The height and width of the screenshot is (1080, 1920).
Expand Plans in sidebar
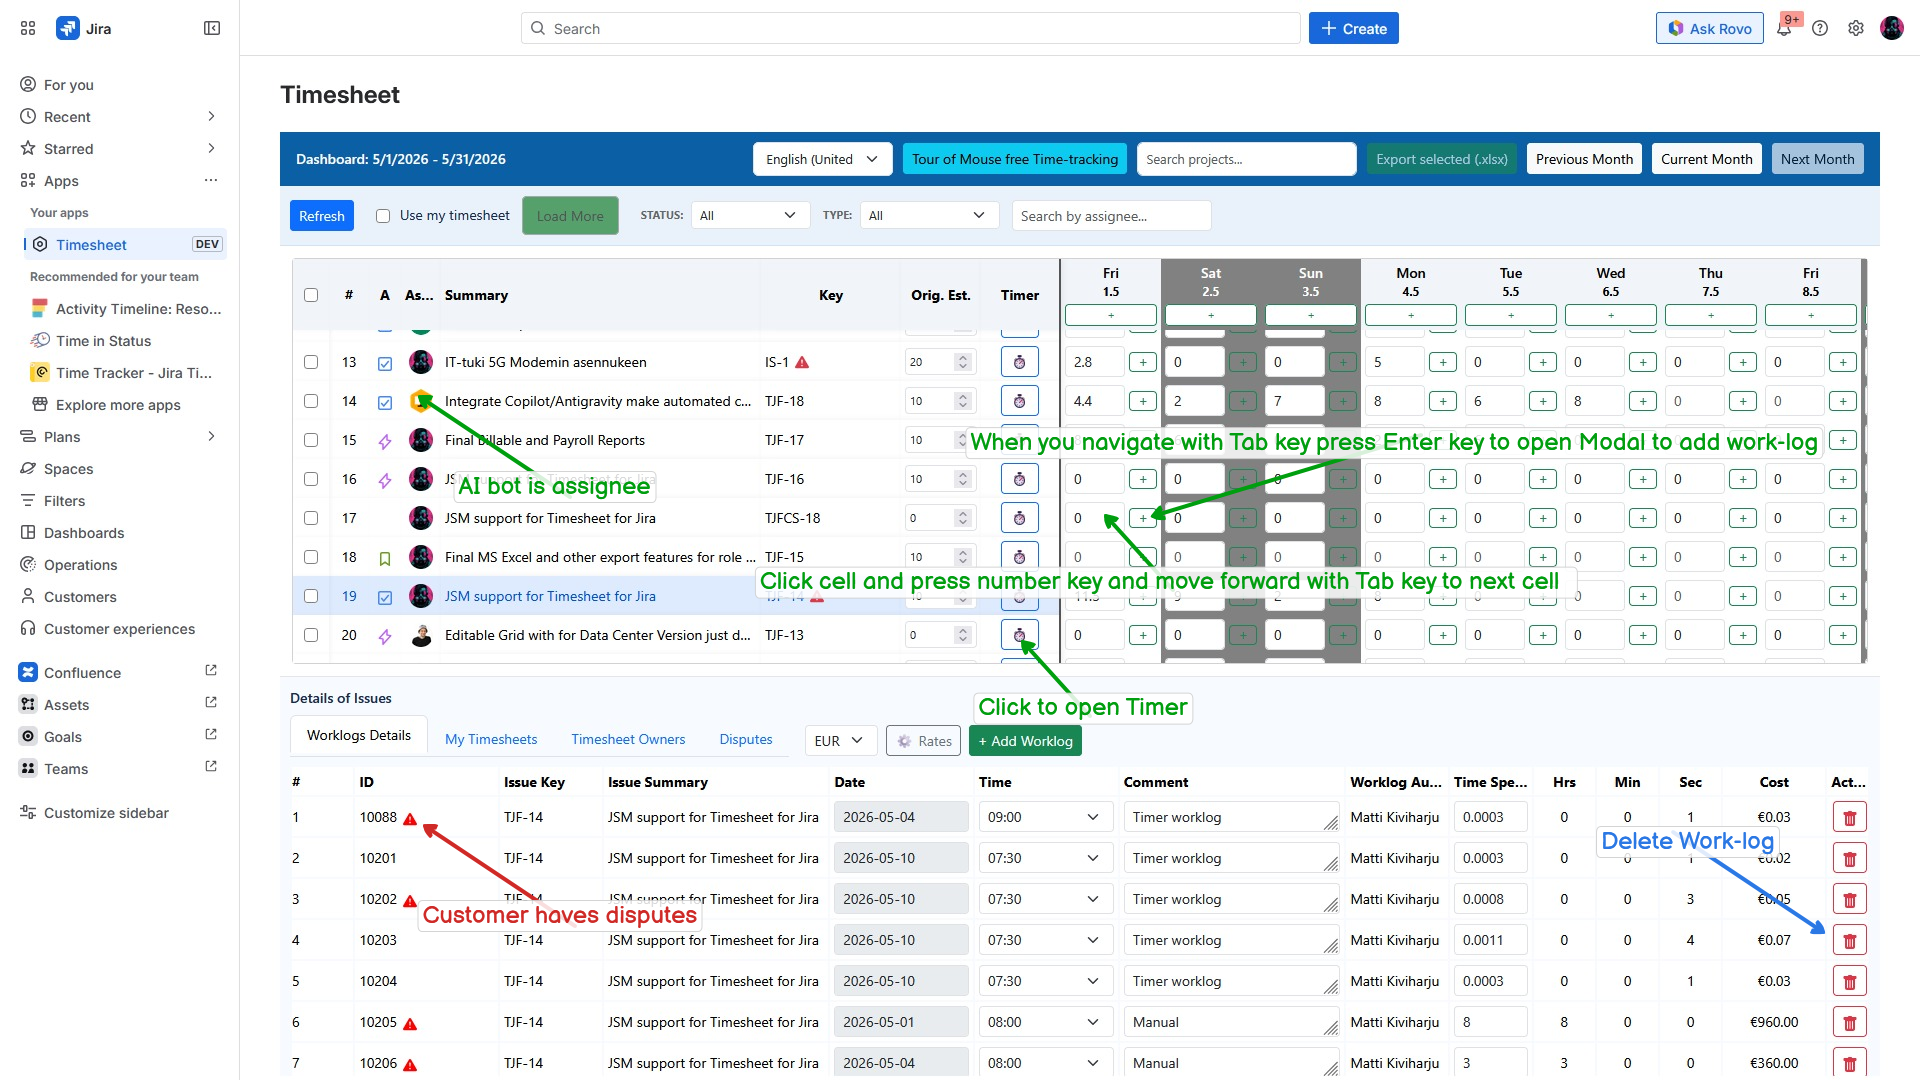pyautogui.click(x=211, y=436)
